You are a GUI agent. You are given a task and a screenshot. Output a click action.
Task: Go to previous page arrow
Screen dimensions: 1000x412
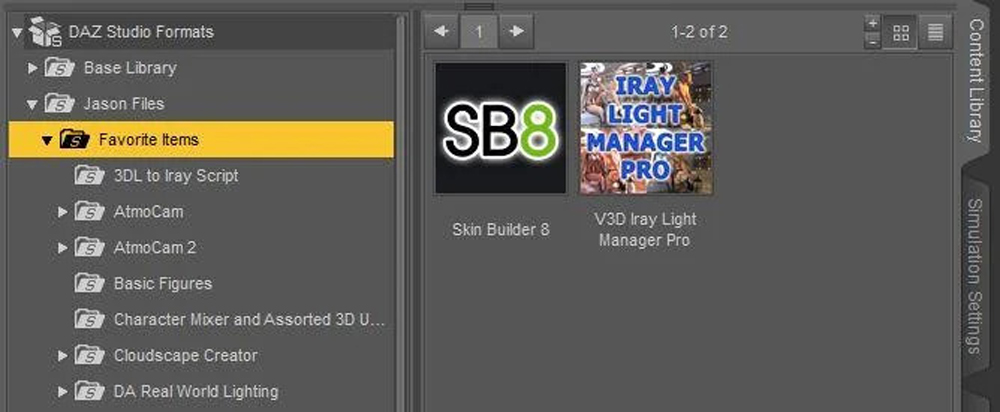441,31
